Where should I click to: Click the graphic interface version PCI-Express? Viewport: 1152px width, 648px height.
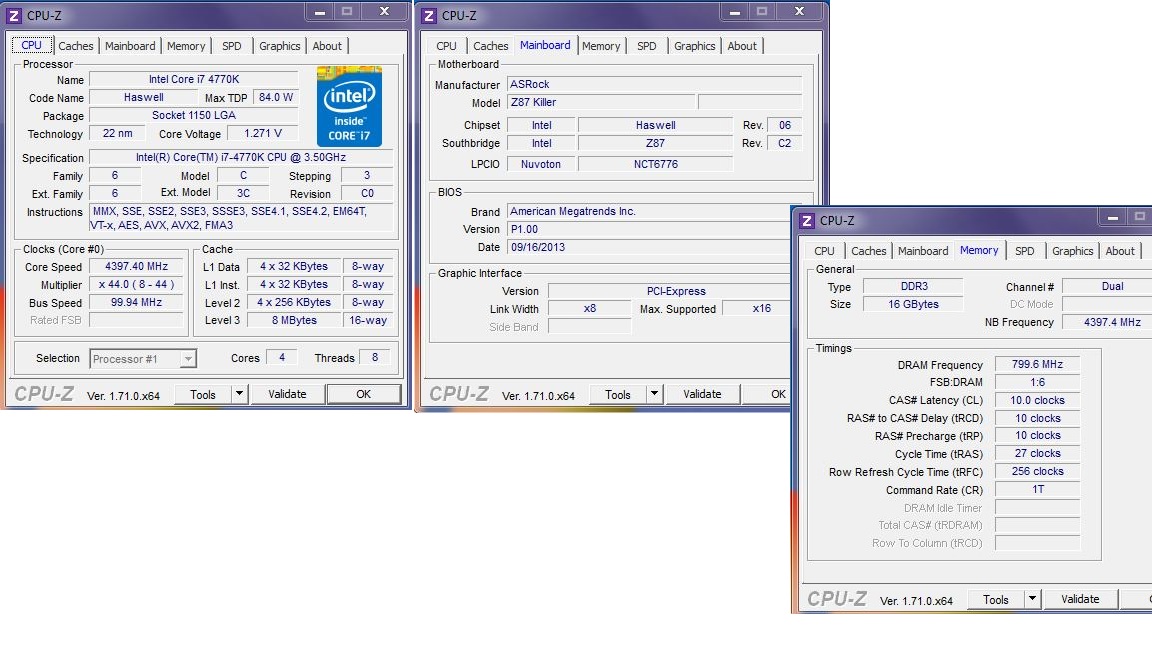(x=670, y=291)
